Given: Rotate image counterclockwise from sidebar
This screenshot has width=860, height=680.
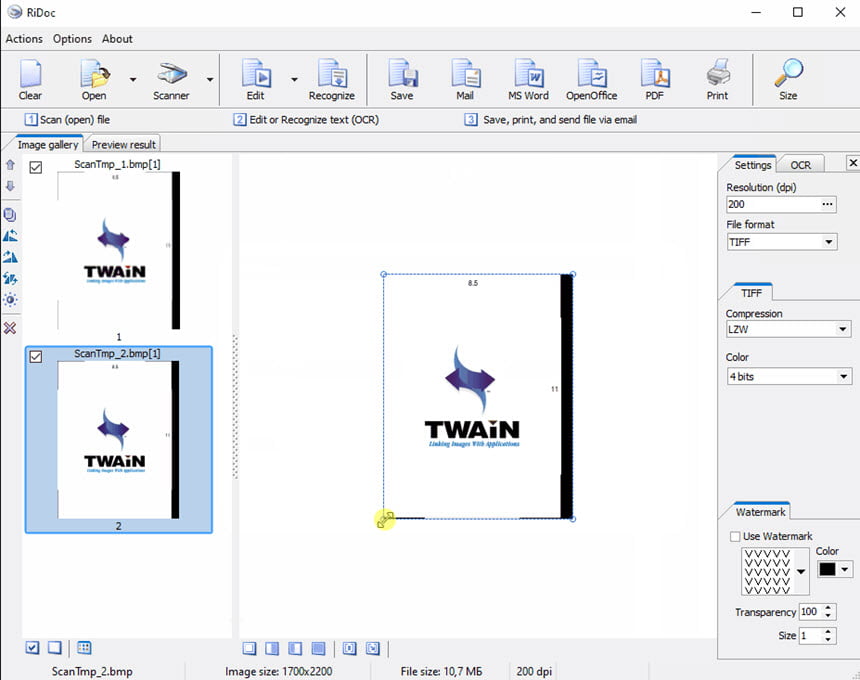Looking at the screenshot, I should click(10, 236).
